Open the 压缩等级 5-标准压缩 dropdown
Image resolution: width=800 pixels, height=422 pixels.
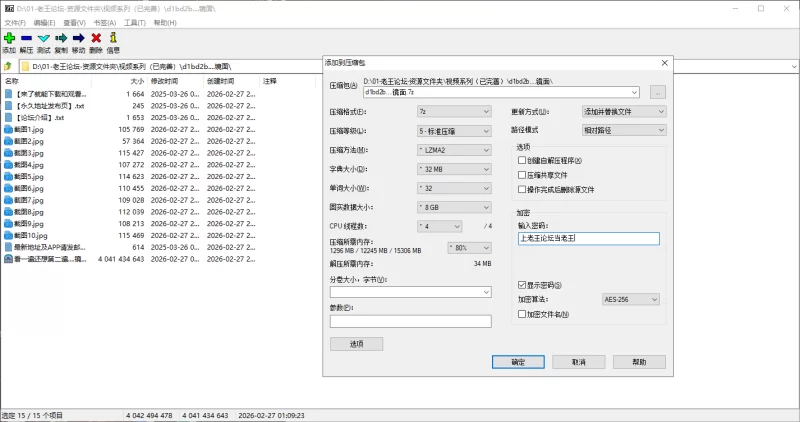point(454,131)
